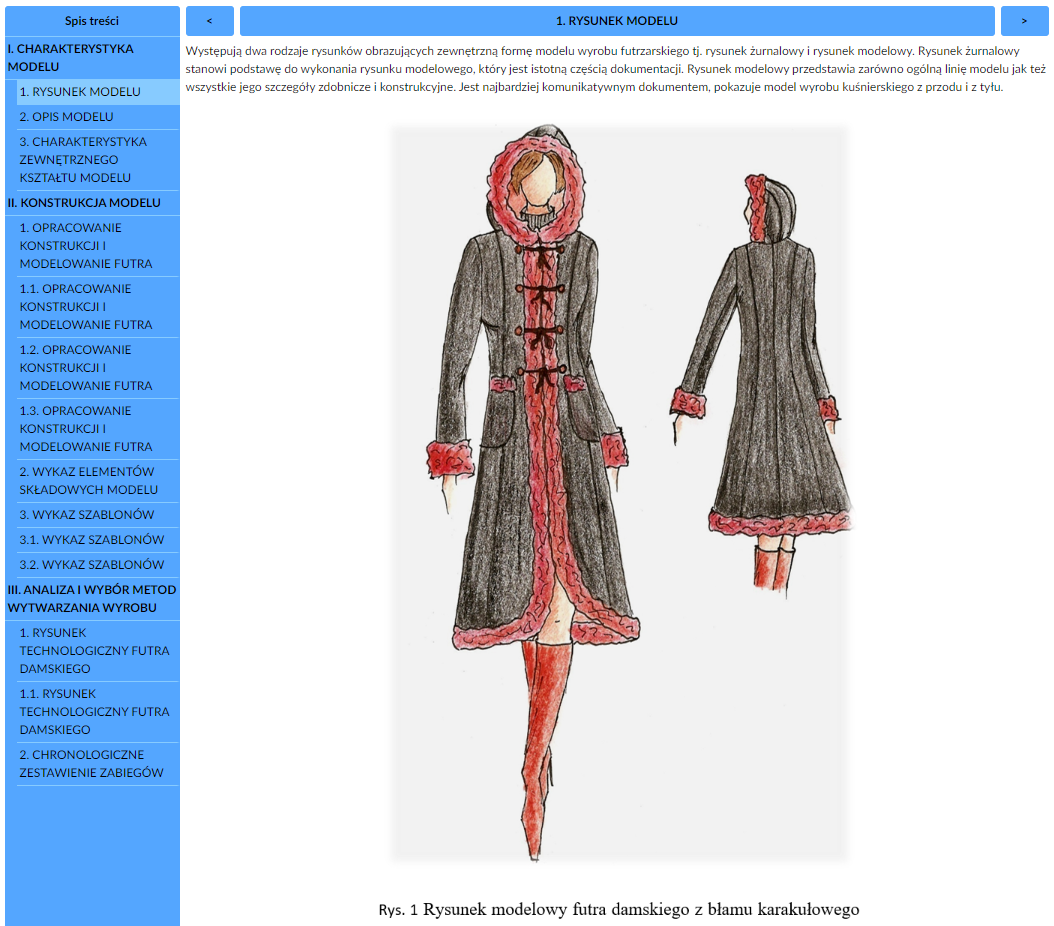Screen dimensions: 1054x926
Task: Open "1. OPRACOWANIE KONSTRUKCJI I MODELOWANIE FUTRA" entry
Action: pyautogui.click(x=98, y=246)
